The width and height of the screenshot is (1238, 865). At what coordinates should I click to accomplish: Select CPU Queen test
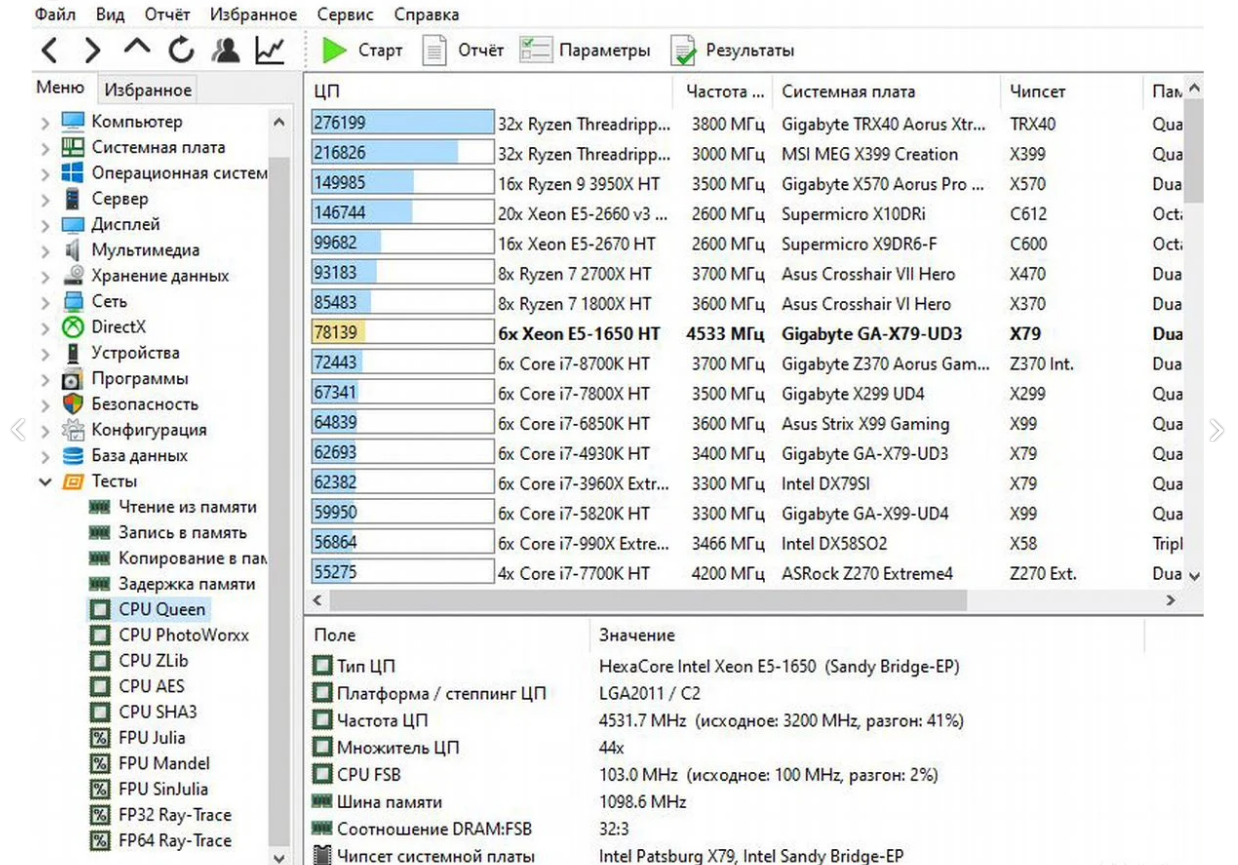coord(161,610)
